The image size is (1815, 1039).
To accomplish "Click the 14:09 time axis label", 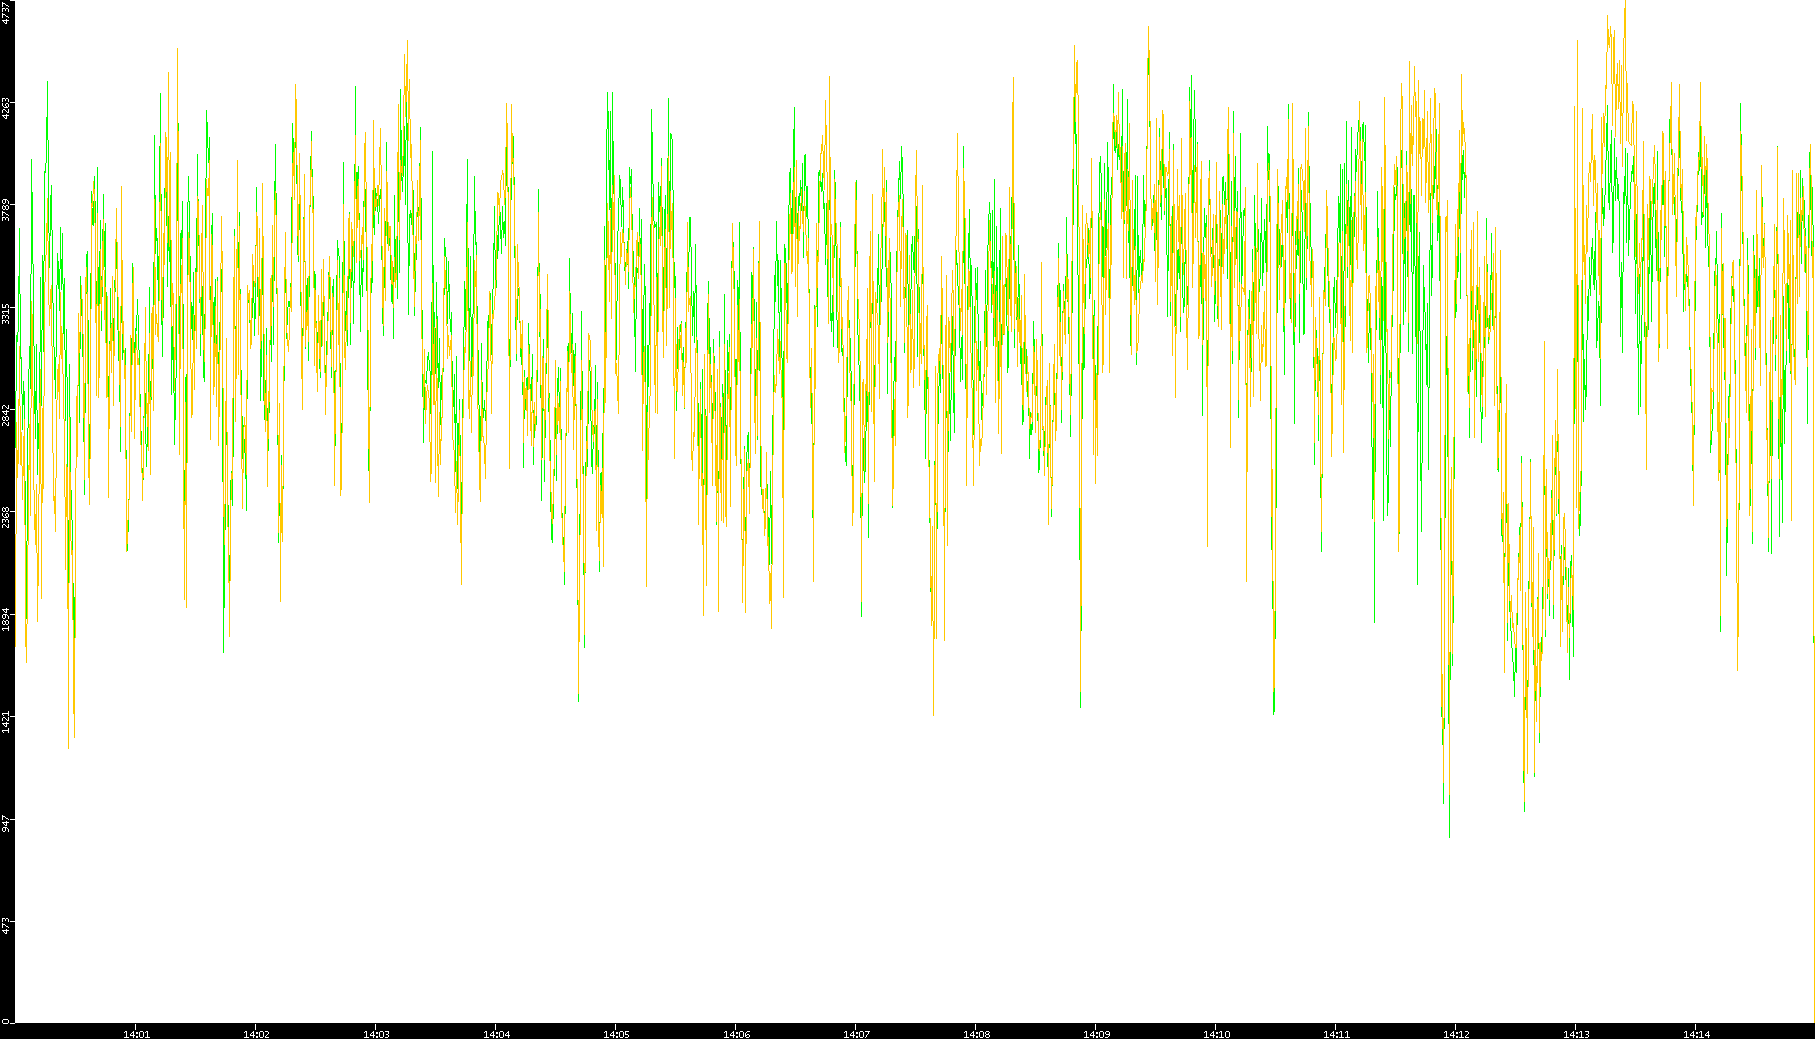I will (1096, 1033).
